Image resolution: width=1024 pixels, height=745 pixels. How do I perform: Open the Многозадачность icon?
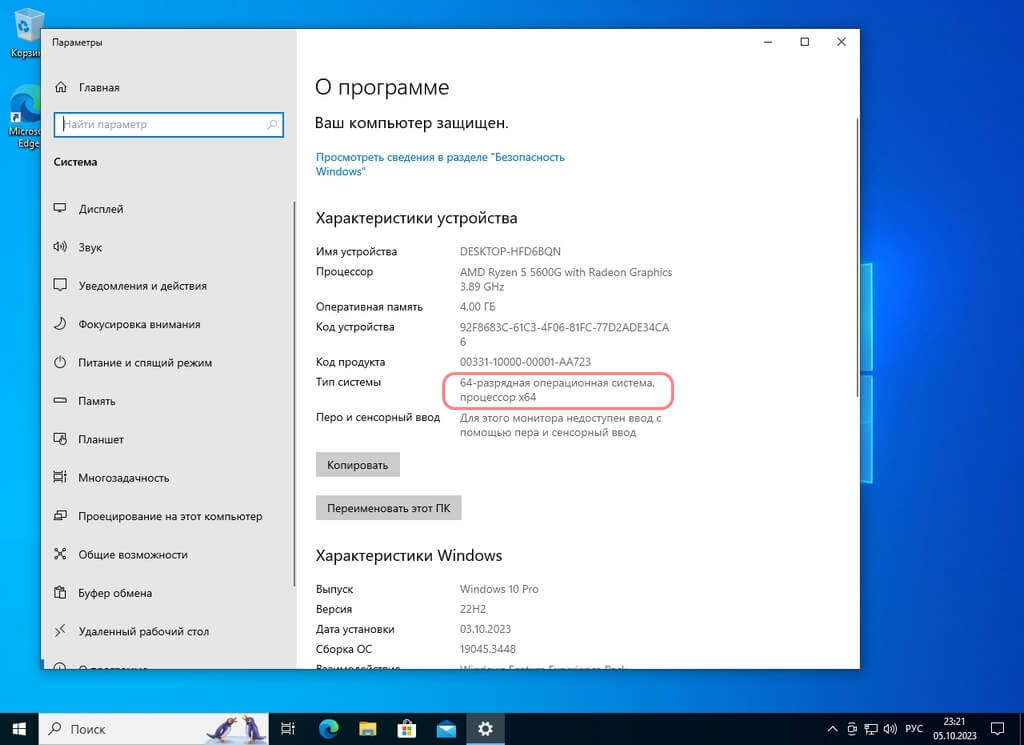pos(60,478)
